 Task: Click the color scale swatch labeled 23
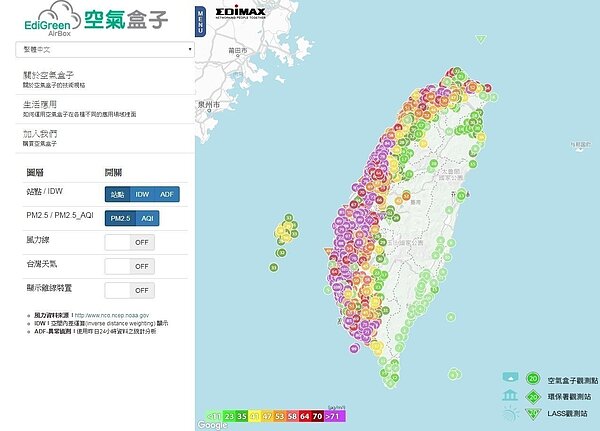click(229, 416)
